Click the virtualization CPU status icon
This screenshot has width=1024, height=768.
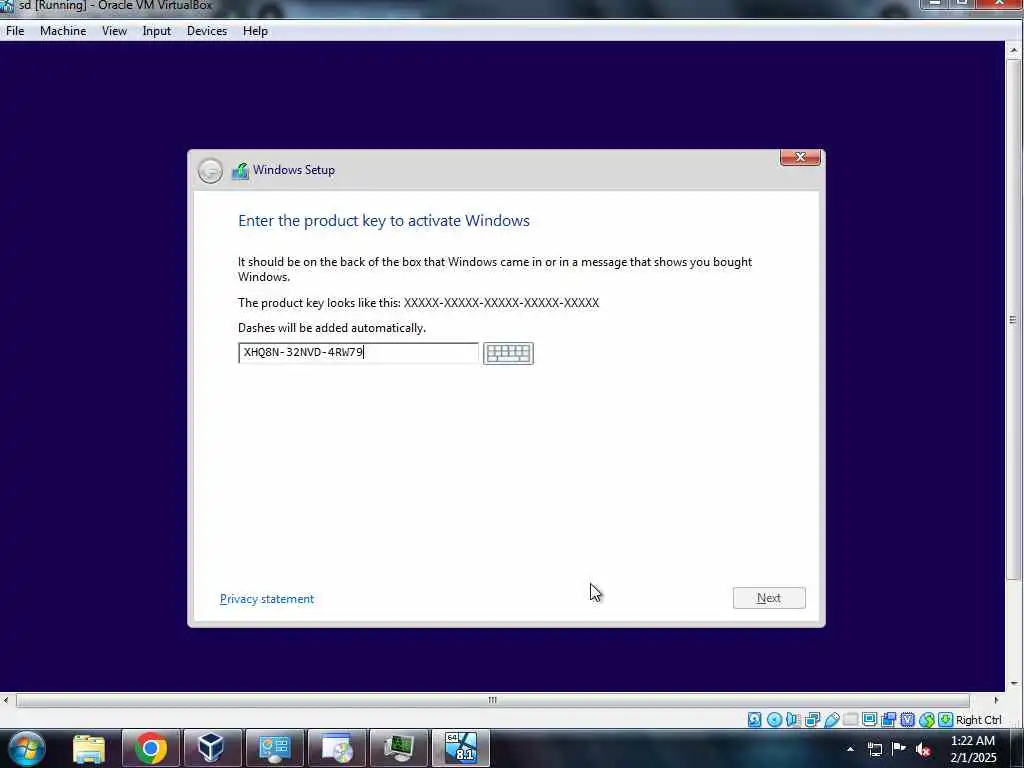pyautogui.click(x=908, y=720)
